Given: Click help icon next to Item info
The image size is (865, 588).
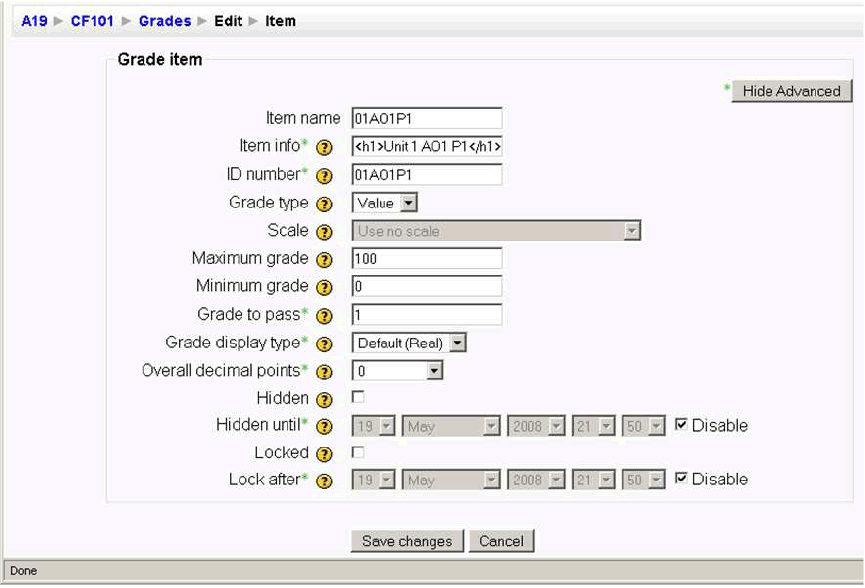Looking at the screenshot, I should pyautogui.click(x=324, y=148).
